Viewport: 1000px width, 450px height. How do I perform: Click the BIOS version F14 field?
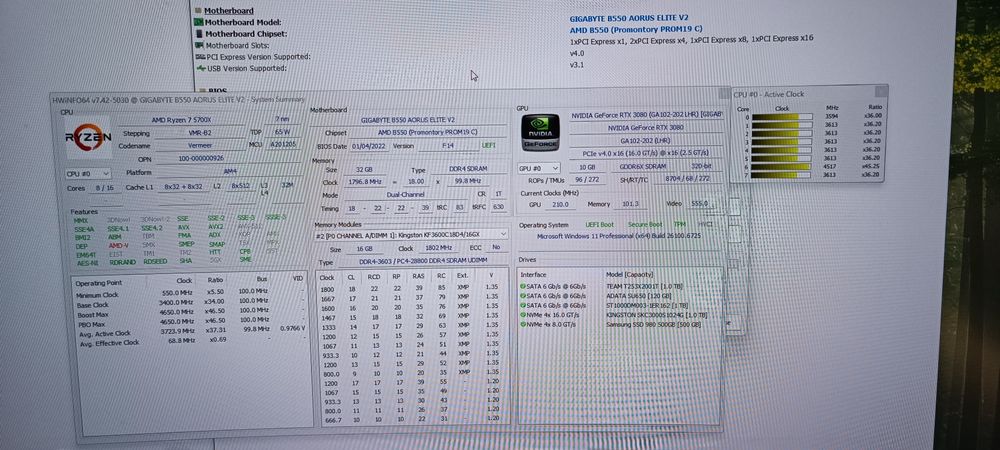[449, 146]
